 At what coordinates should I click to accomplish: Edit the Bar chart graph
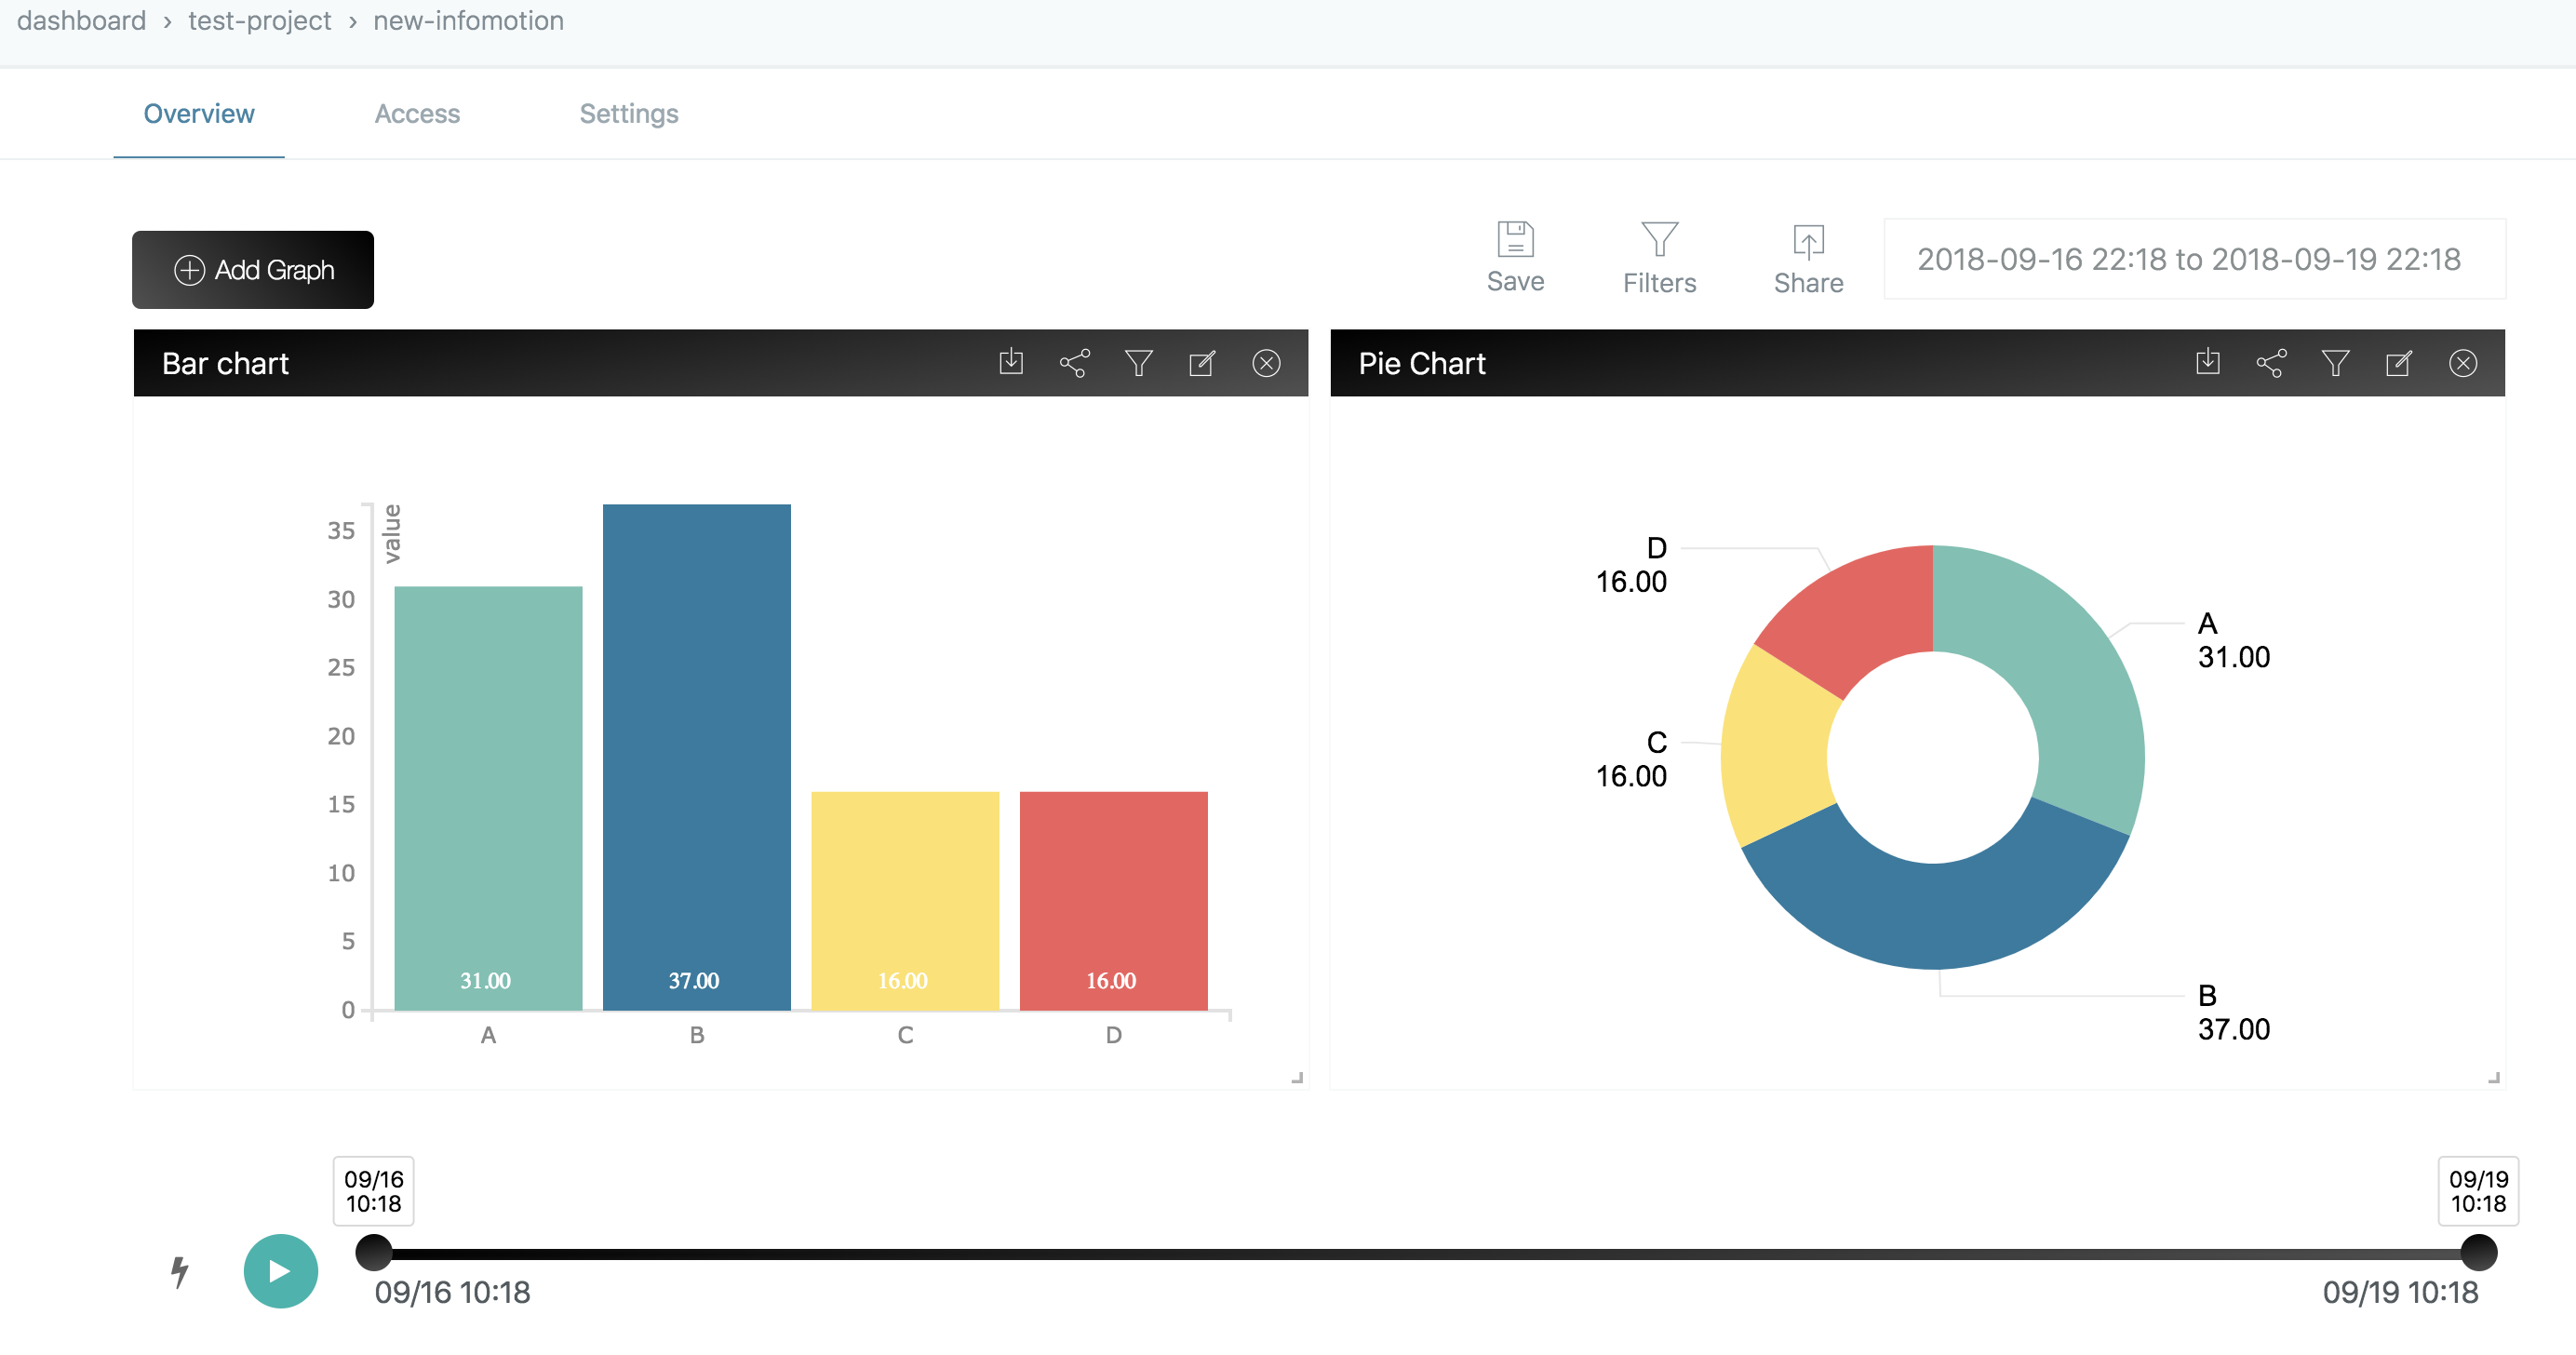click(1202, 362)
